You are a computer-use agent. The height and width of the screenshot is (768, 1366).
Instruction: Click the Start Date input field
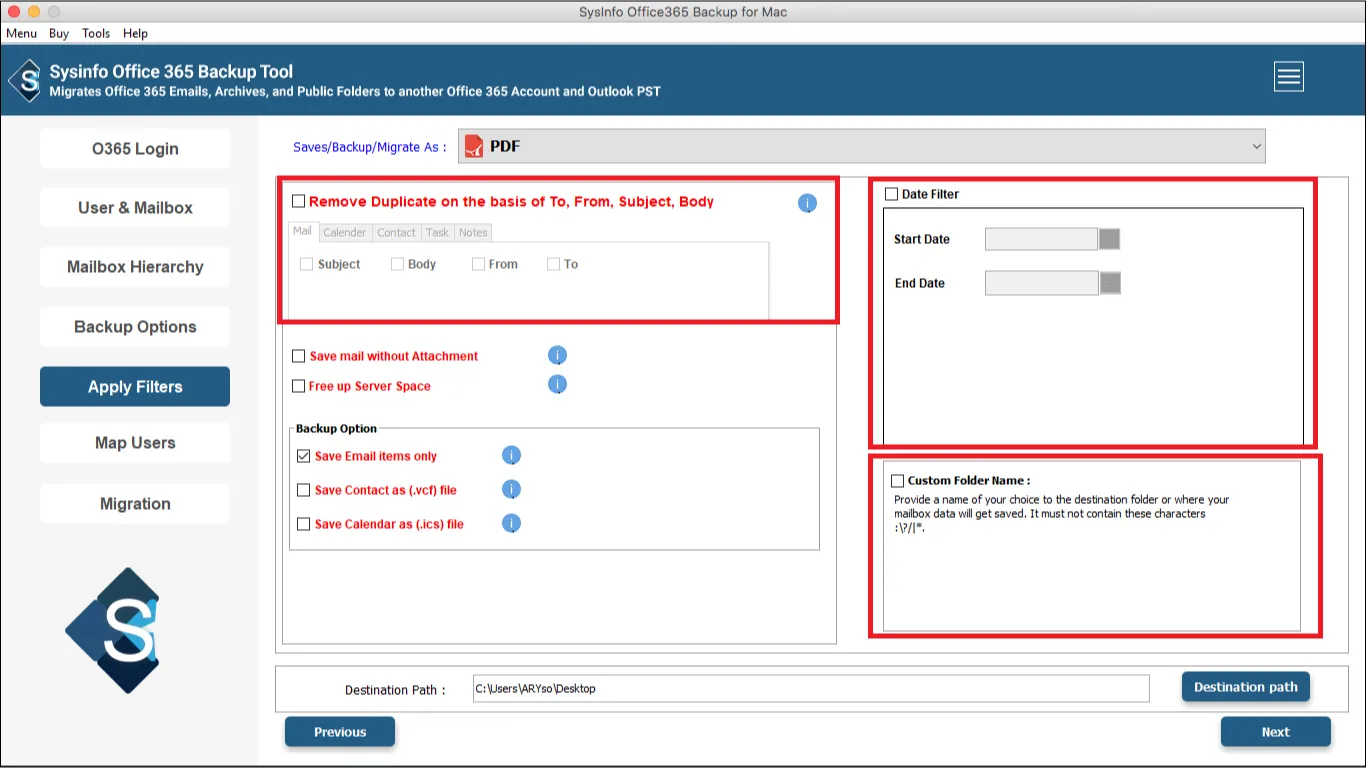[x=1041, y=239]
